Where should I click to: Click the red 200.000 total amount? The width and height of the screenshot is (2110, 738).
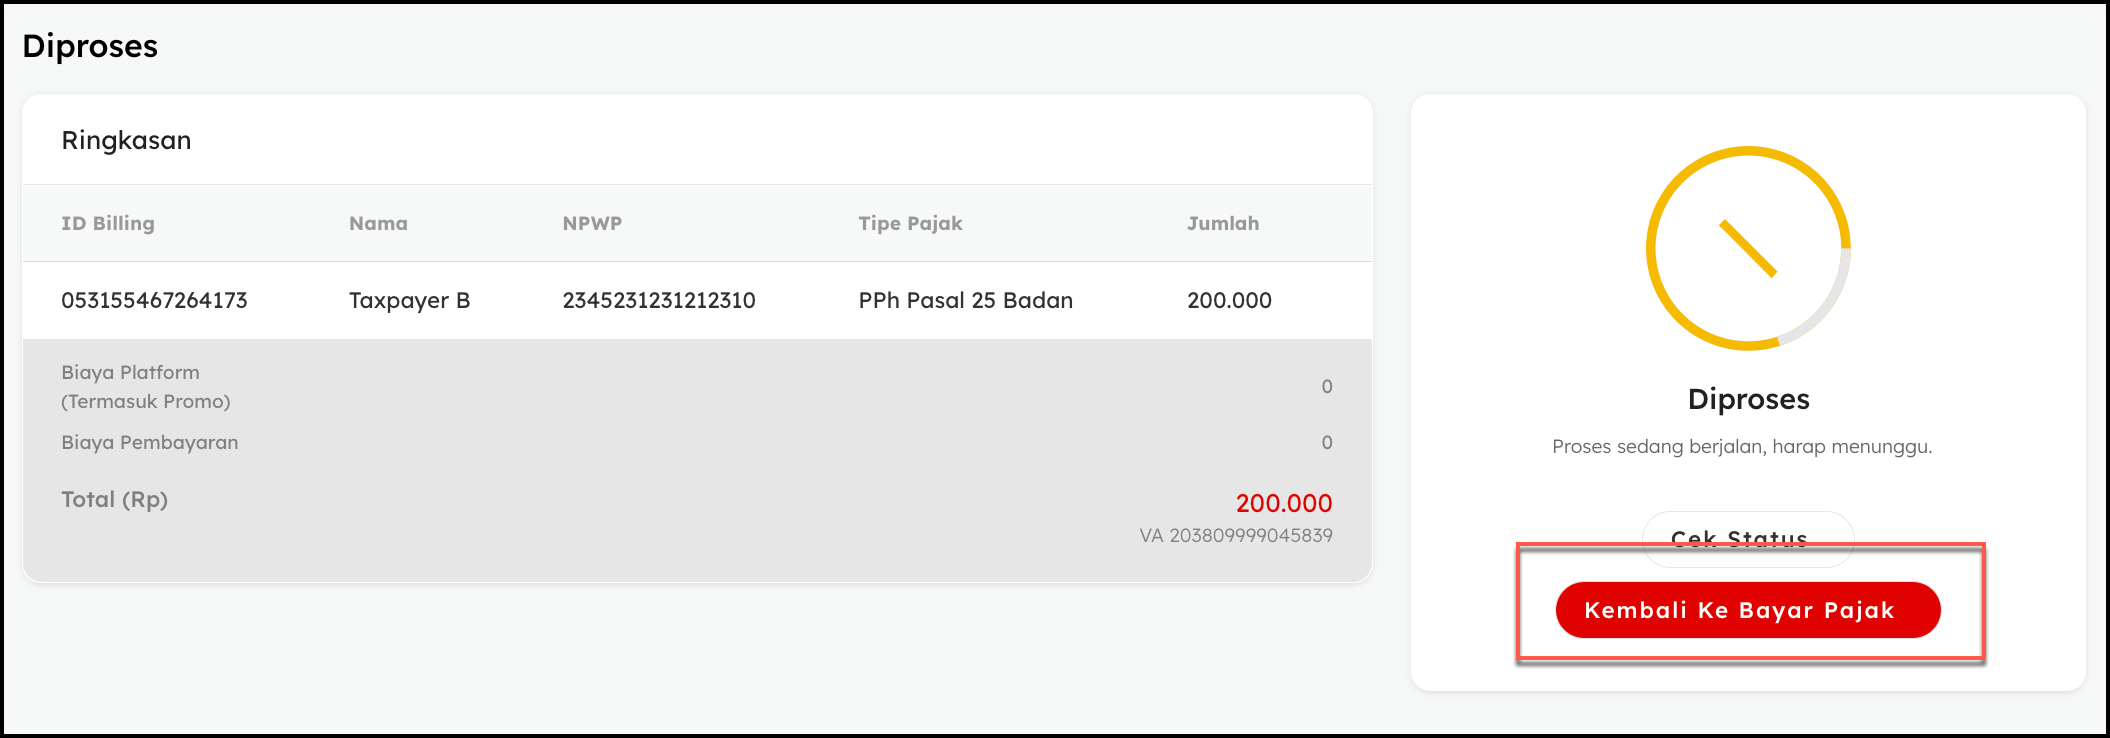(1283, 503)
